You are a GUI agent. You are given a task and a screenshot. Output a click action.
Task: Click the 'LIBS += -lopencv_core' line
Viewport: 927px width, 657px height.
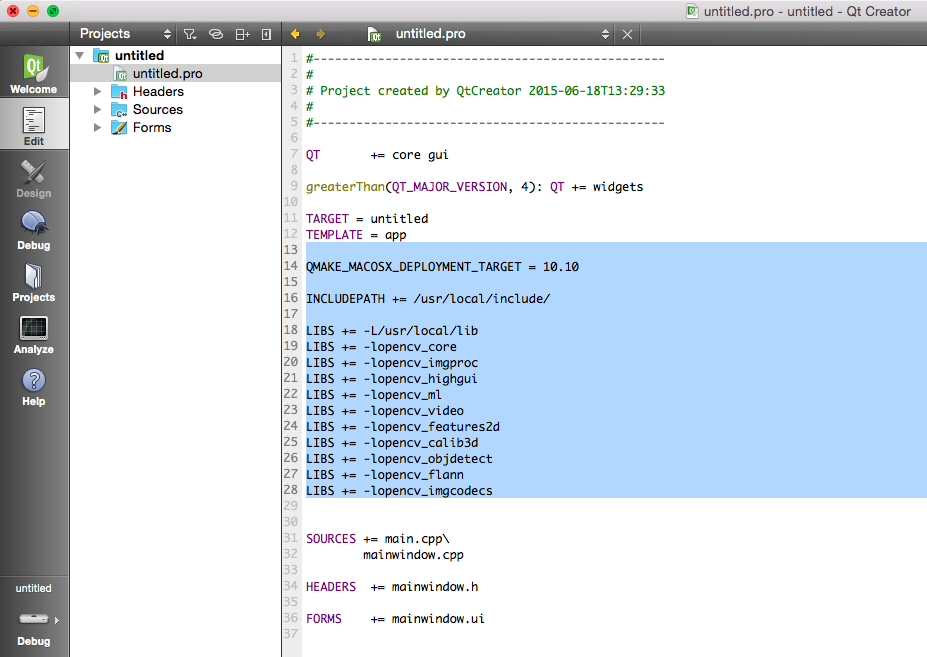381,347
